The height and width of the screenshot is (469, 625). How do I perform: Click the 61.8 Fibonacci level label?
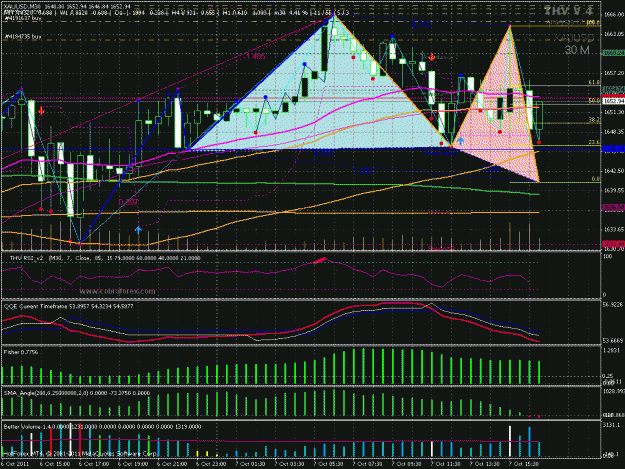594,82
